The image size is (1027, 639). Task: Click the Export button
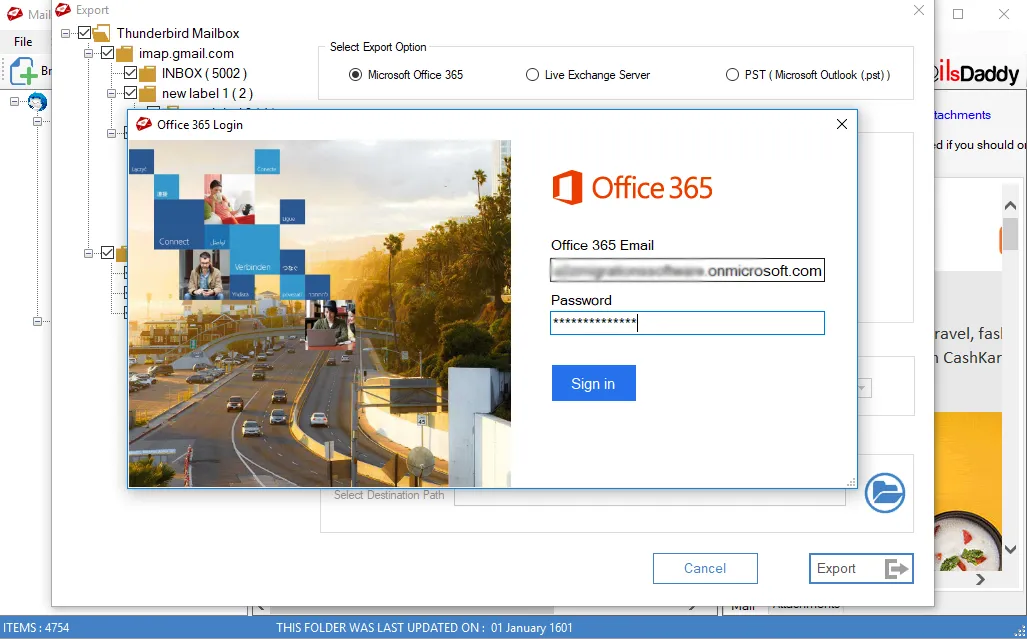(x=861, y=568)
